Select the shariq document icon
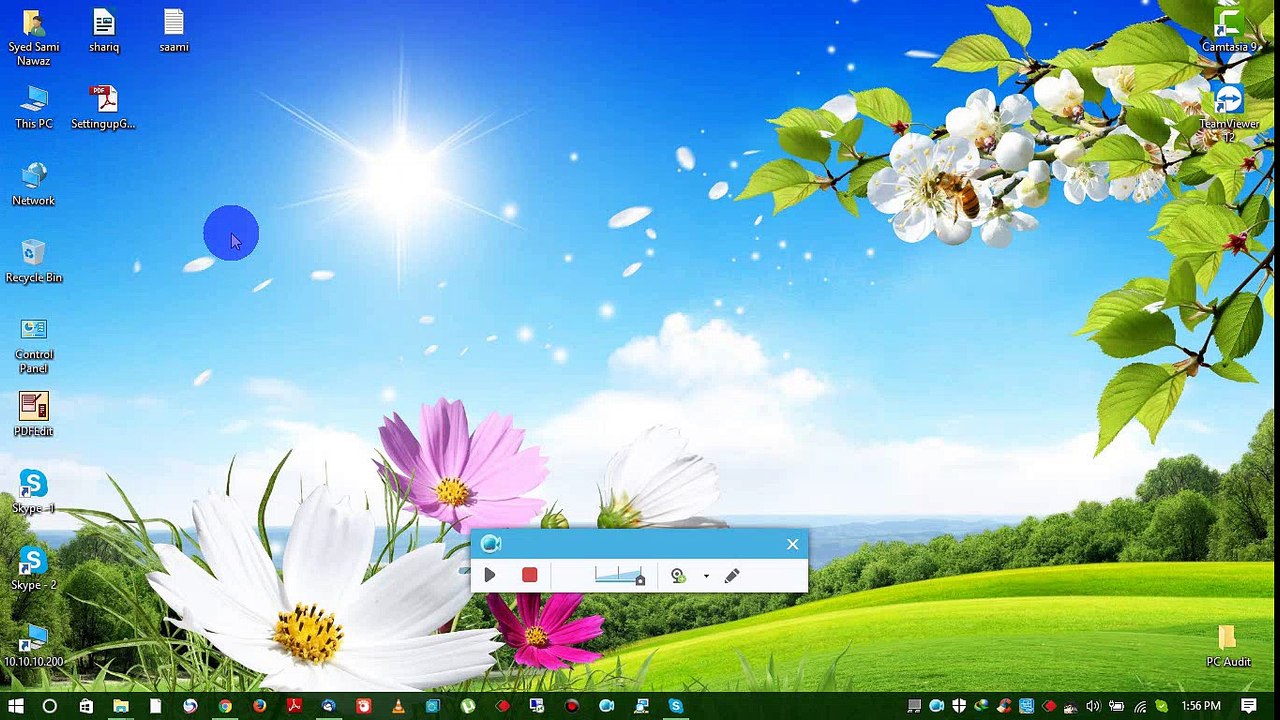The image size is (1280, 720). 104,31
